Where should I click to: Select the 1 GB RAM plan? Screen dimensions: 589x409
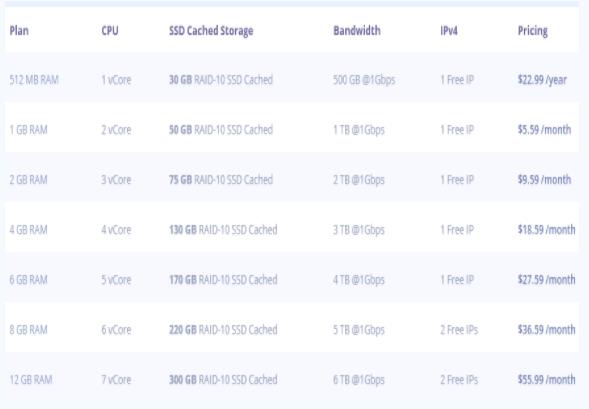click(x=28, y=130)
